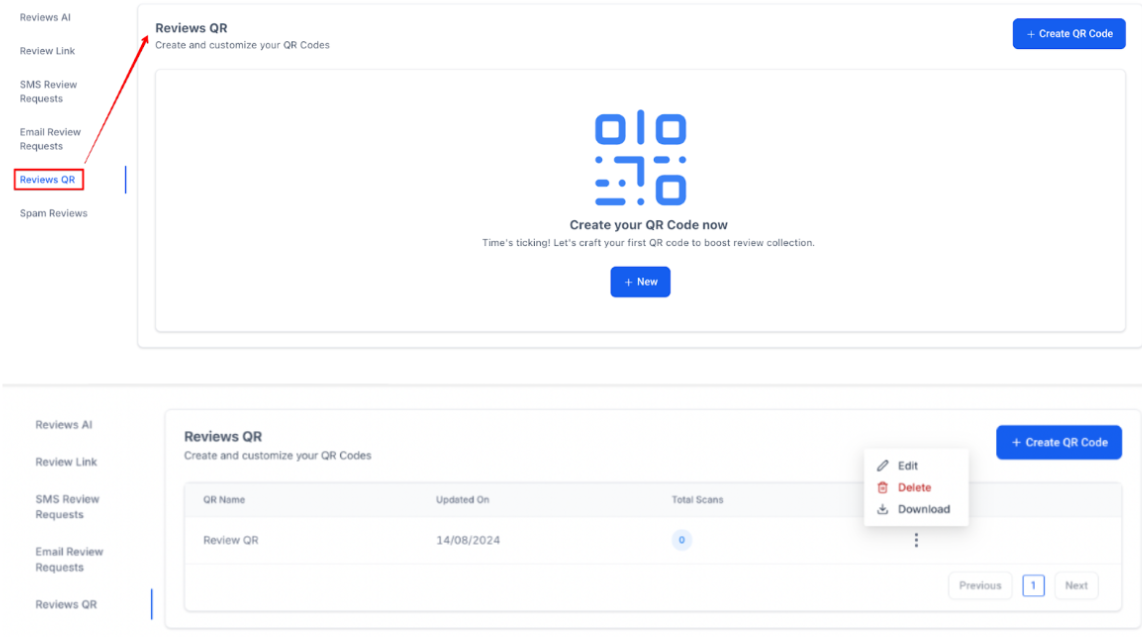Choose Download in the row action menu

pos(924,509)
